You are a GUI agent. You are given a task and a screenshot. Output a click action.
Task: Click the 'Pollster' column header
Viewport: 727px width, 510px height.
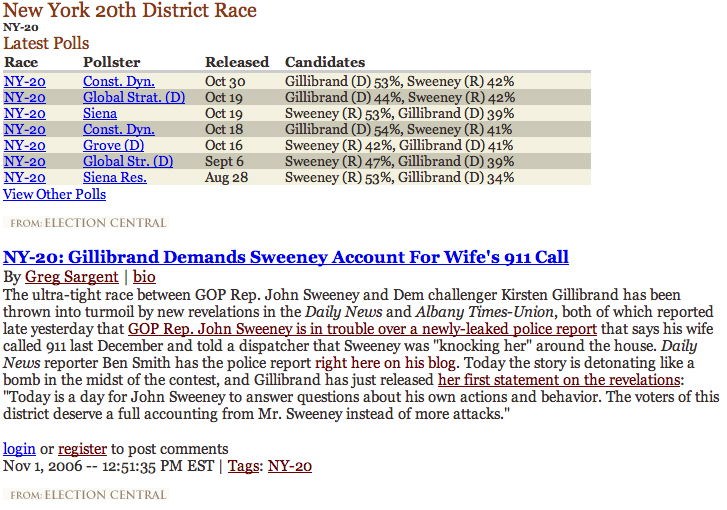tap(112, 62)
